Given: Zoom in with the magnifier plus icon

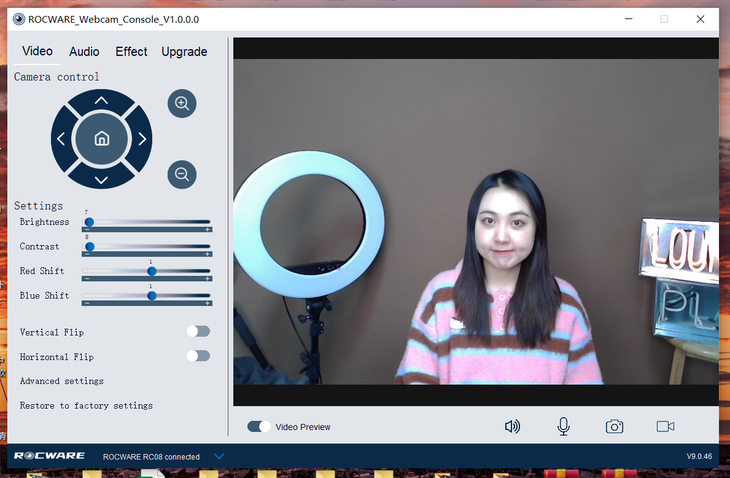Looking at the screenshot, I should 182,103.
